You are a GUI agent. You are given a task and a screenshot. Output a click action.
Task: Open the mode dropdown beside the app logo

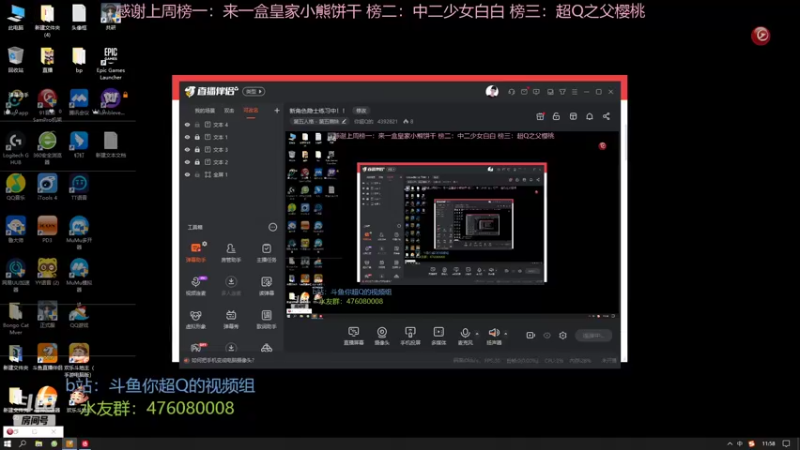(254, 91)
